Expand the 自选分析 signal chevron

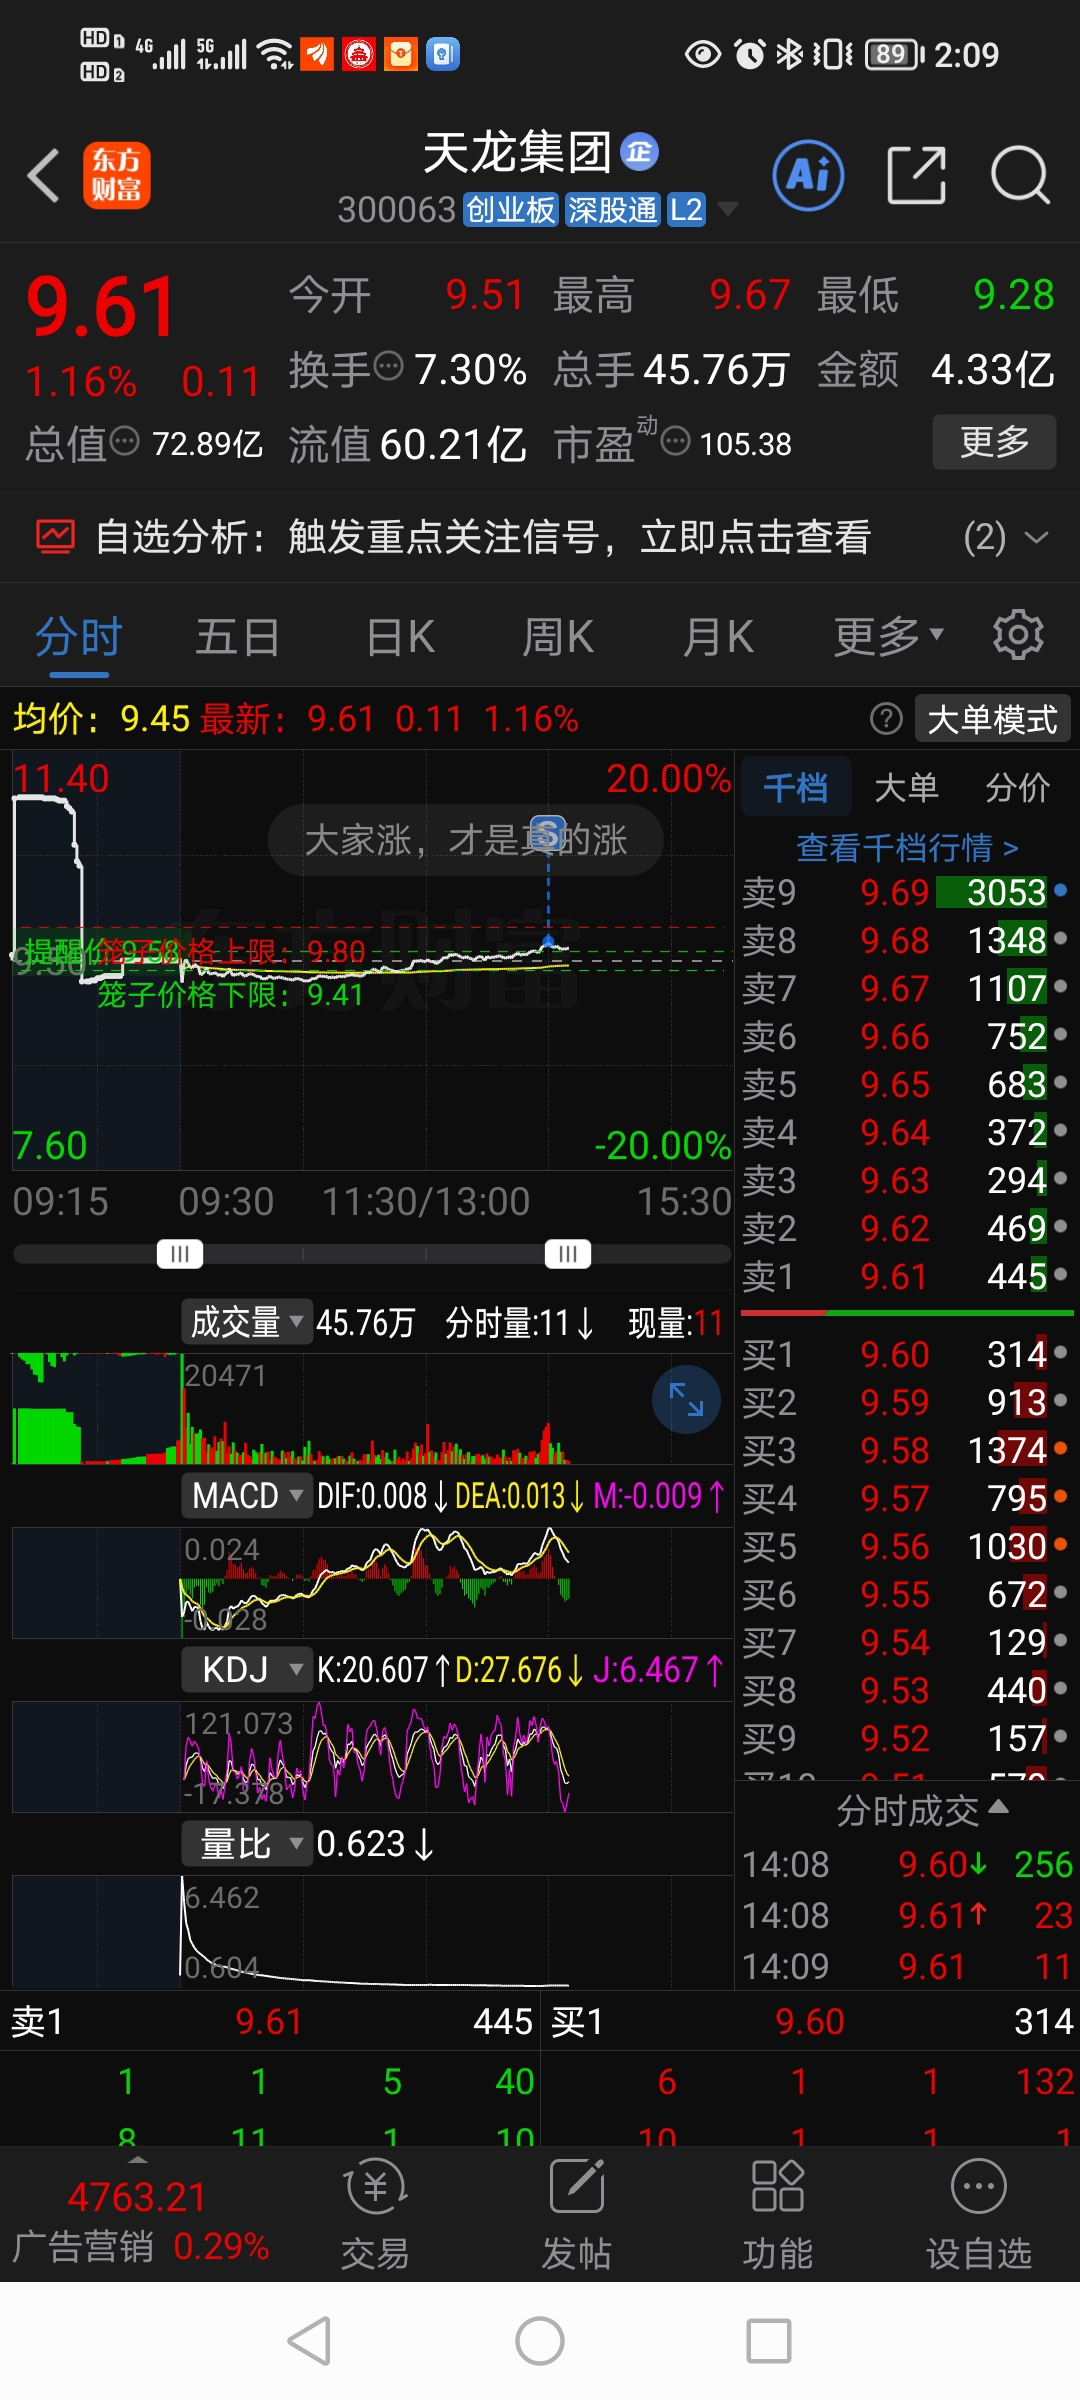(x=1037, y=537)
